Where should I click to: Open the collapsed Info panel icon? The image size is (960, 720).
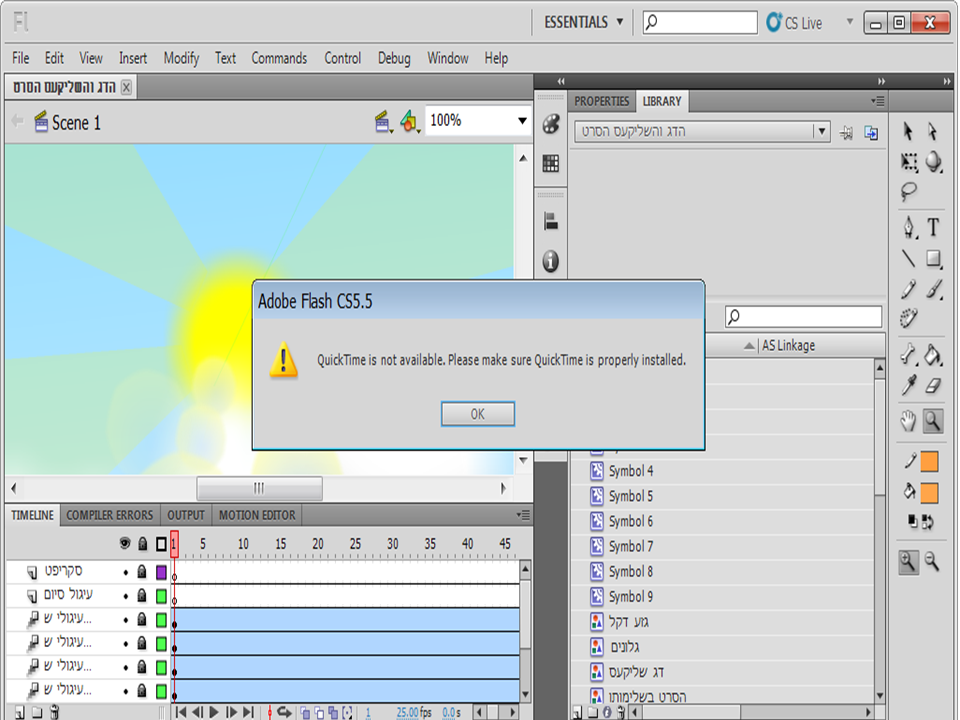(x=551, y=261)
